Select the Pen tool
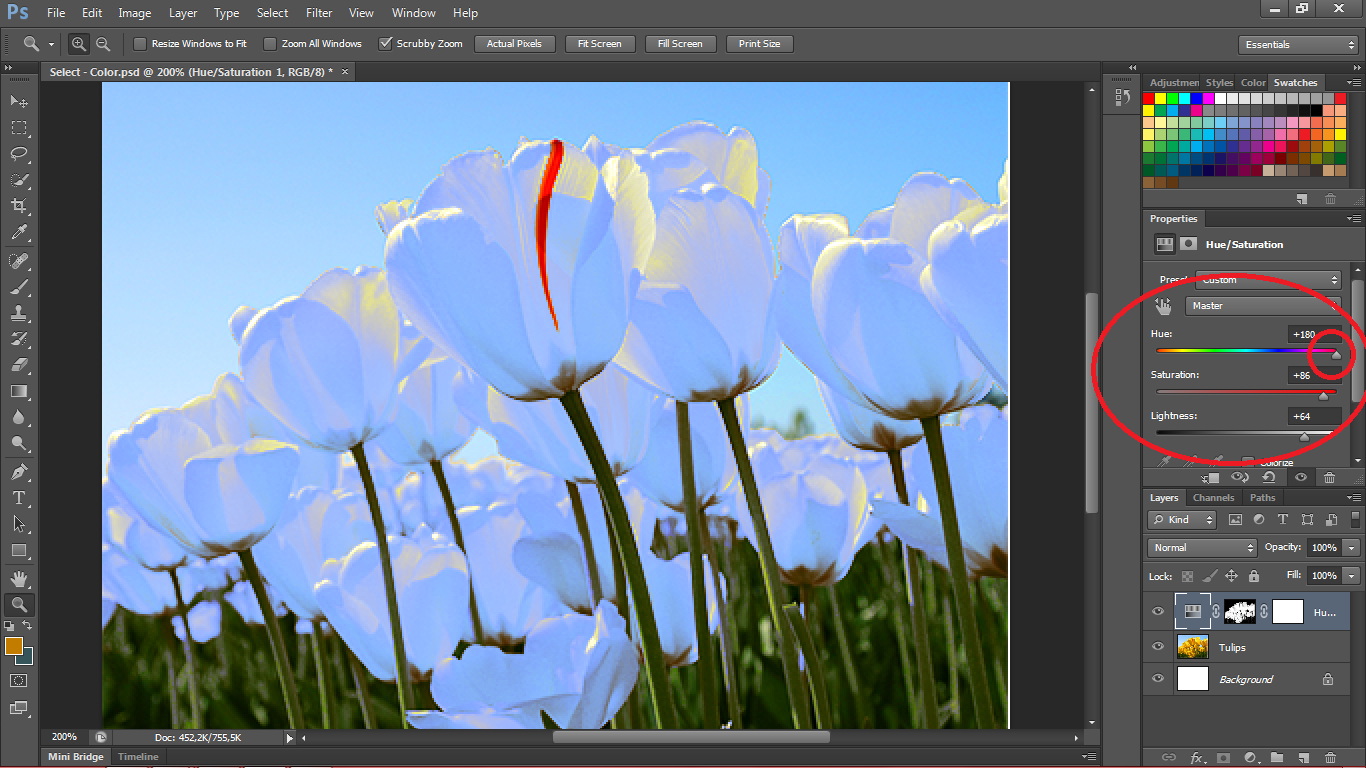1366x768 pixels. point(19,472)
